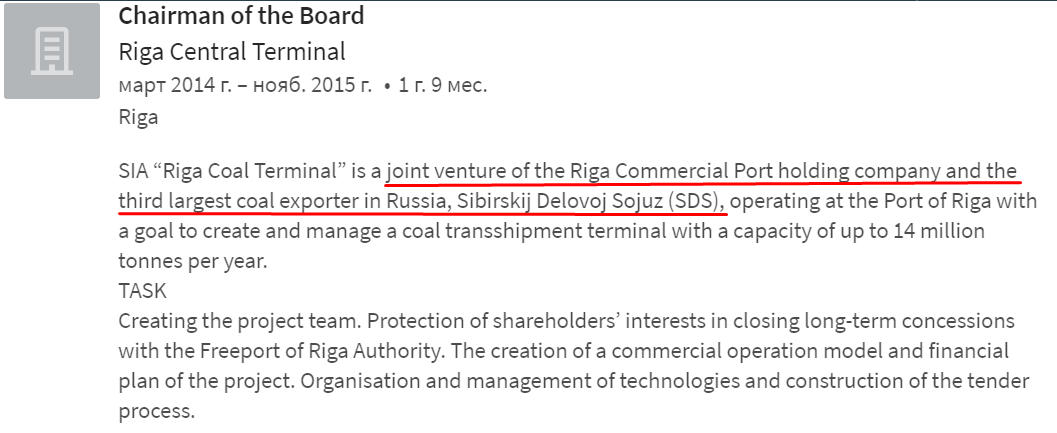1057x433 pixels.
Task: Click the "1 г. 9 мес." duration text
Action: click(442, 85)
